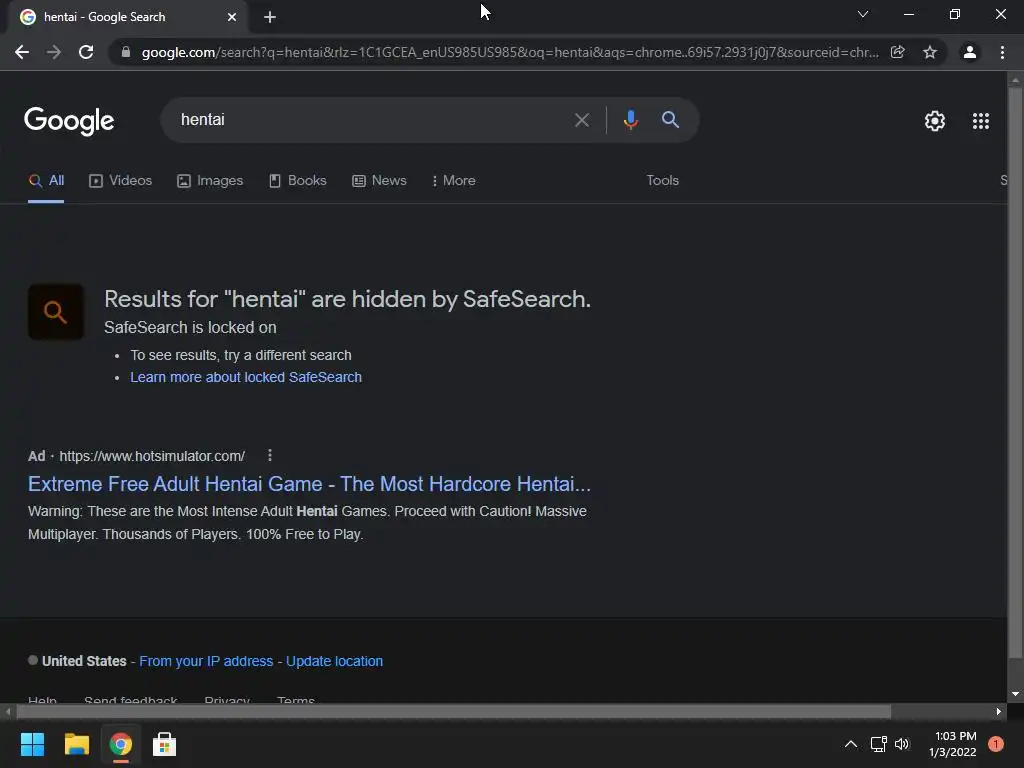Open the Google apps grid
The height and width of the screenshot is (768, 1024).
tap(981, 121)
